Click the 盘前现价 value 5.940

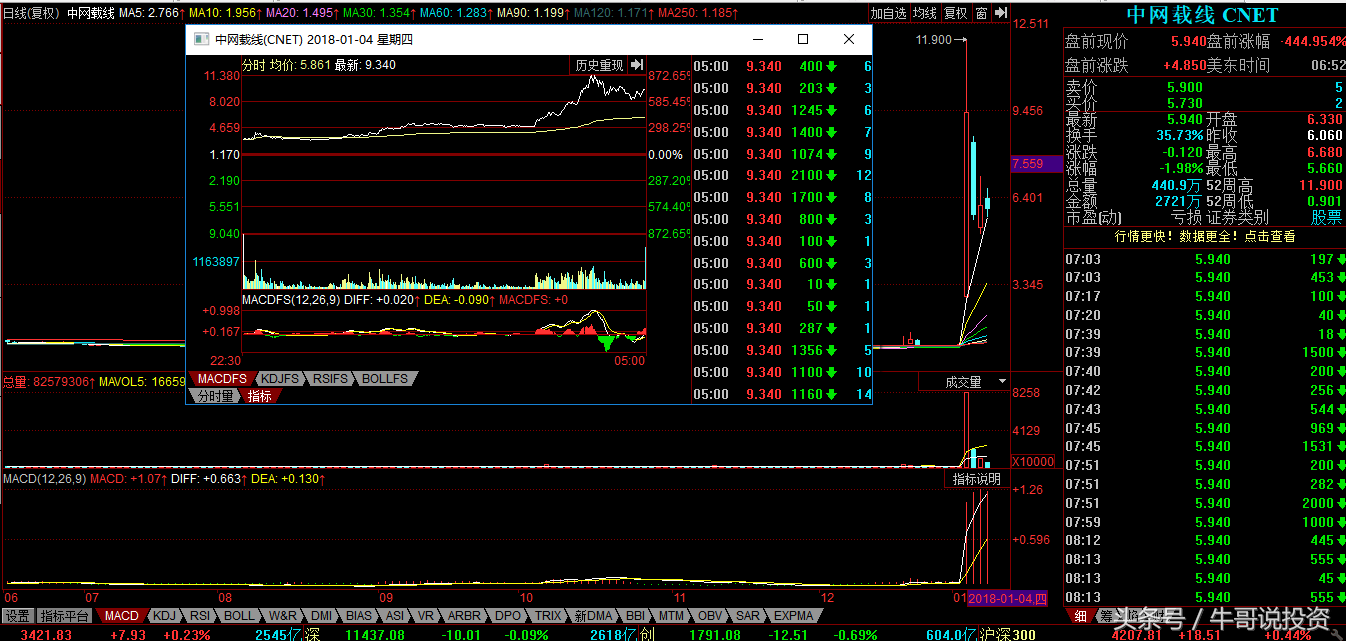coord(1189,41)
